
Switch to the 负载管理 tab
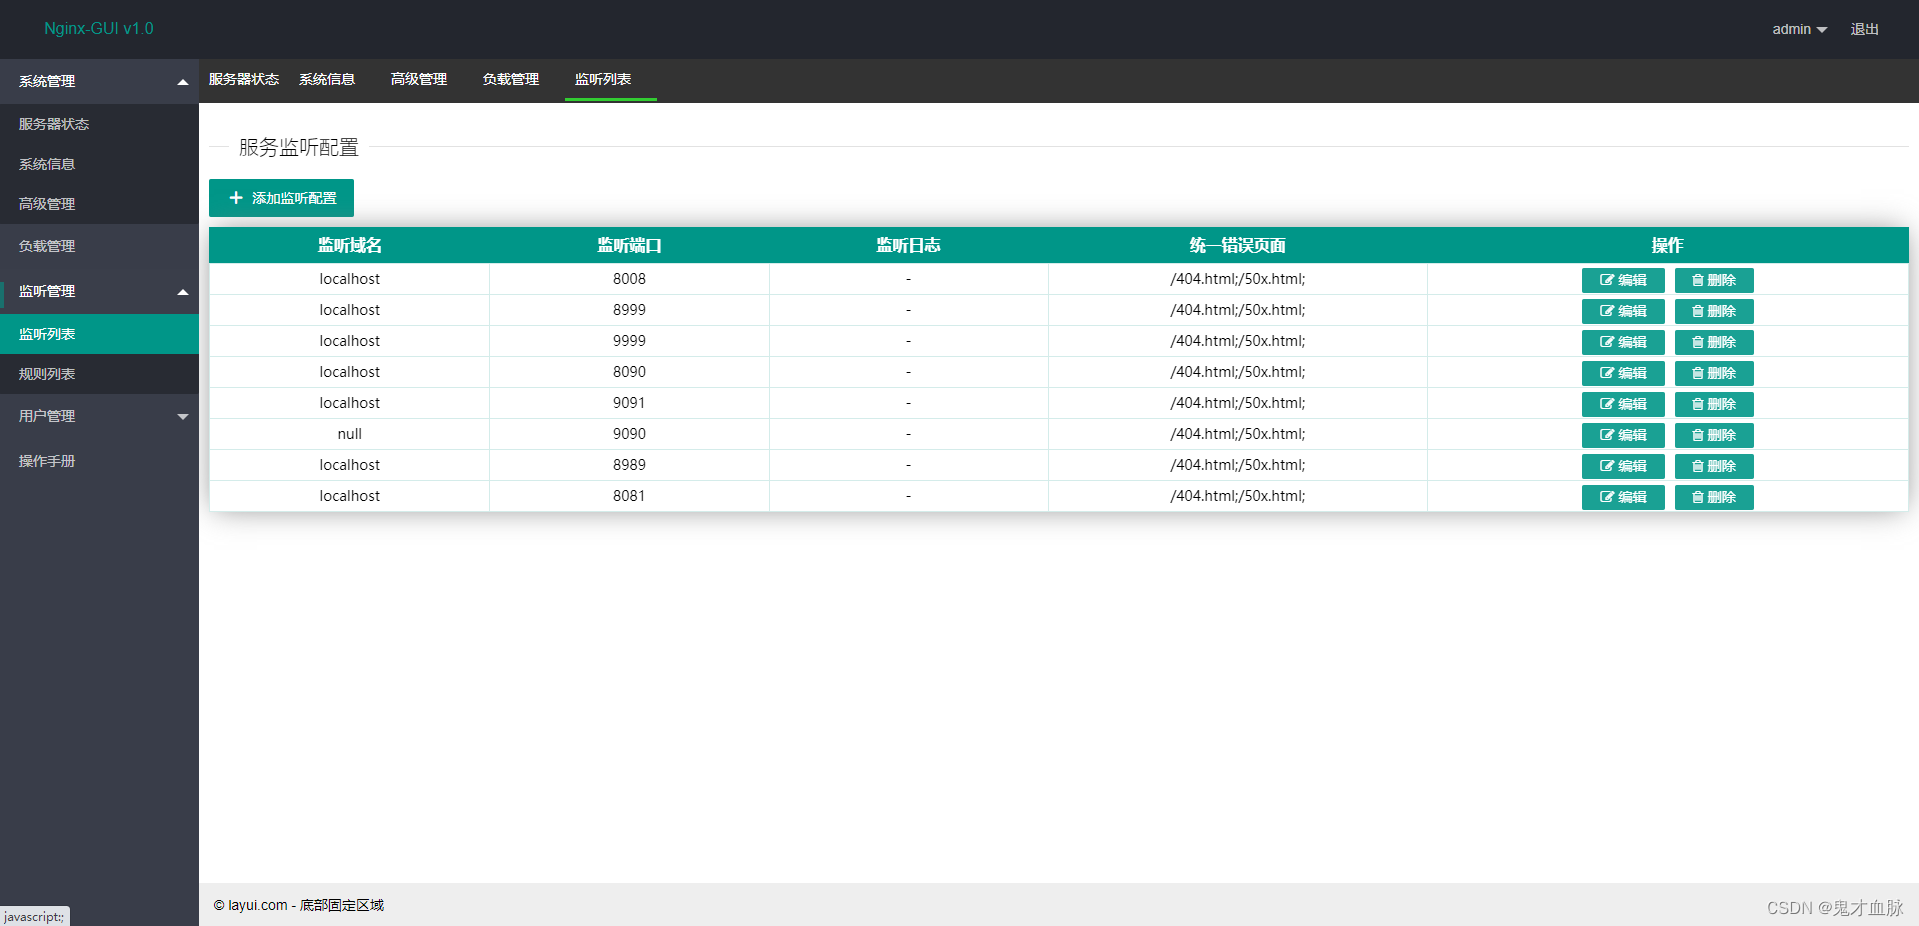coord(511,79)
